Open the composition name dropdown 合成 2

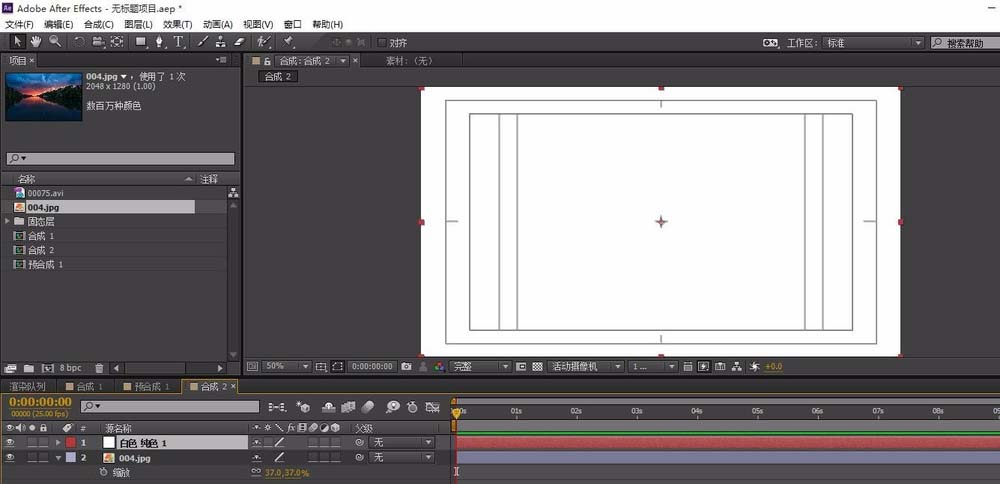click(343, 61)
